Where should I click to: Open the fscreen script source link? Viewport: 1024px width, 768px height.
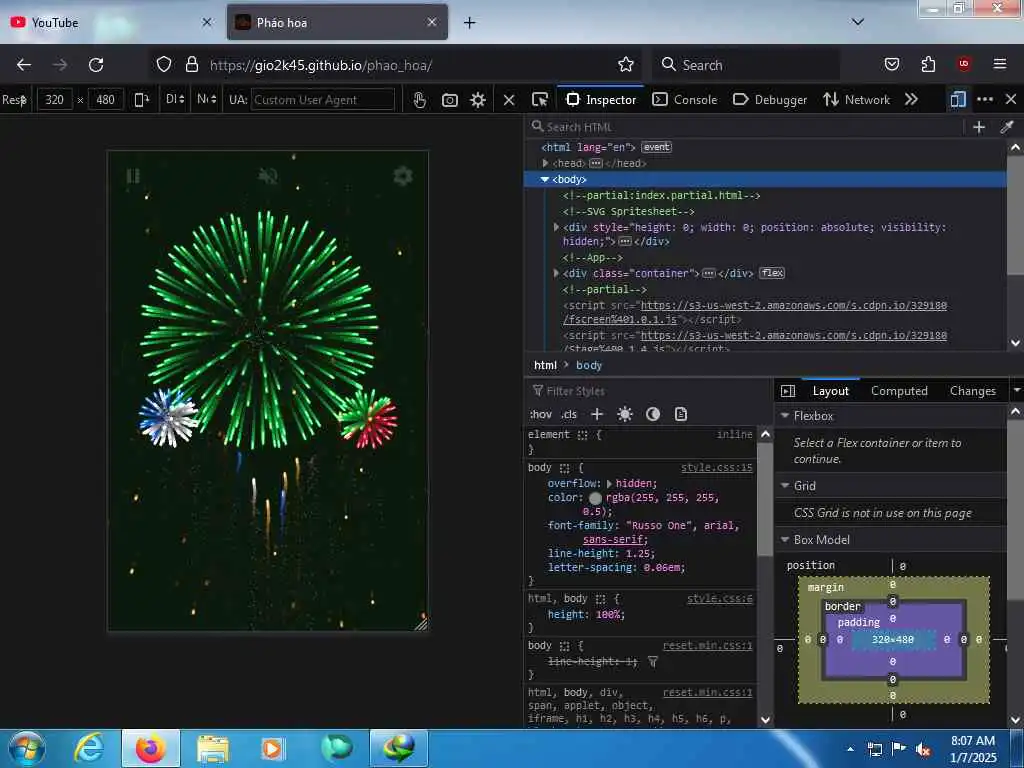coord(754,312)
